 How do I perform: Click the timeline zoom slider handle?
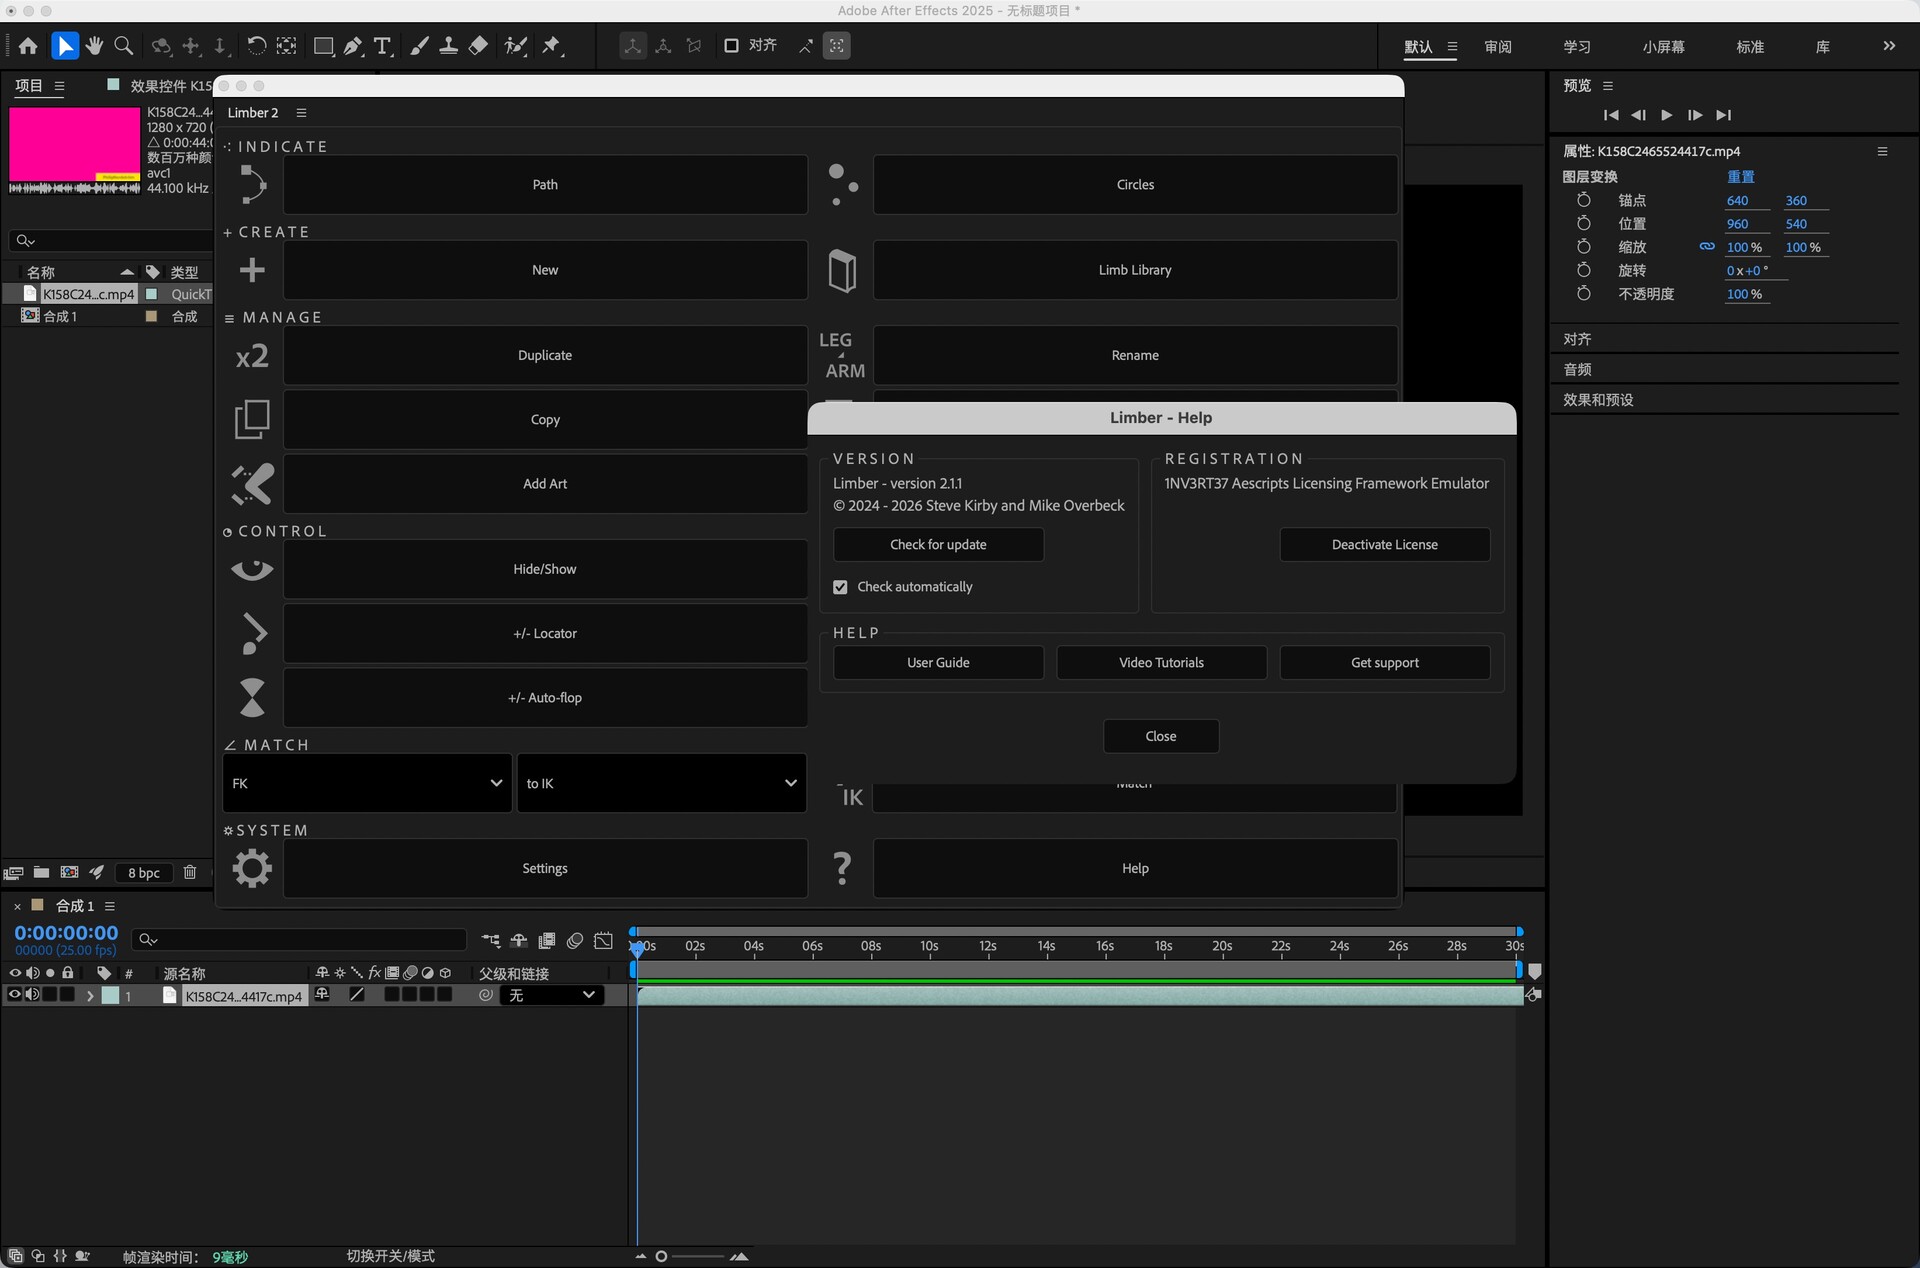pyautogui.click(x=661, y=1256)
